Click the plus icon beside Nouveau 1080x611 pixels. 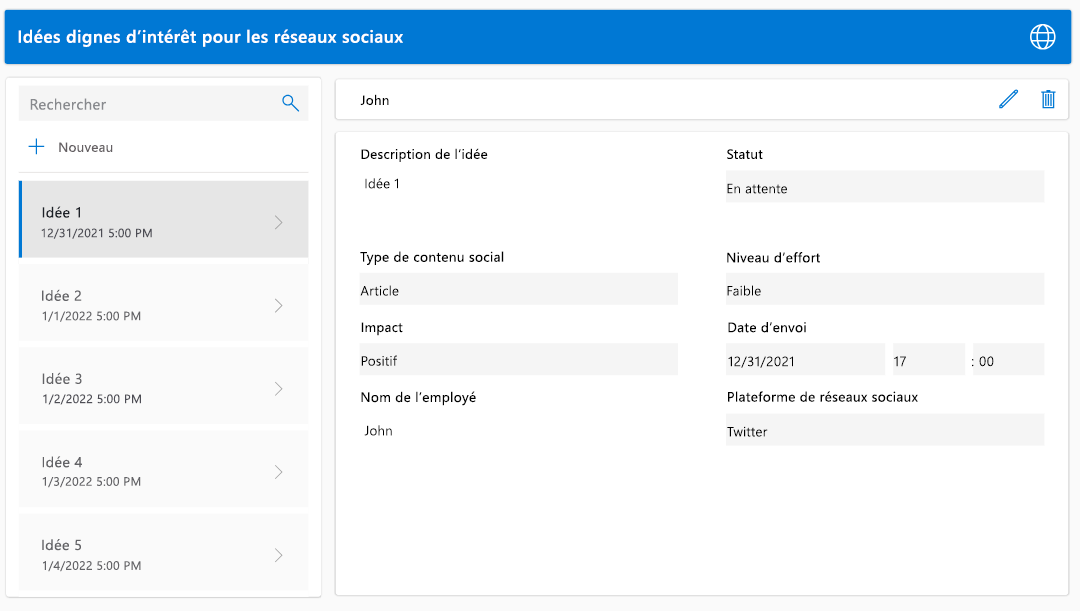pos(37,147)
